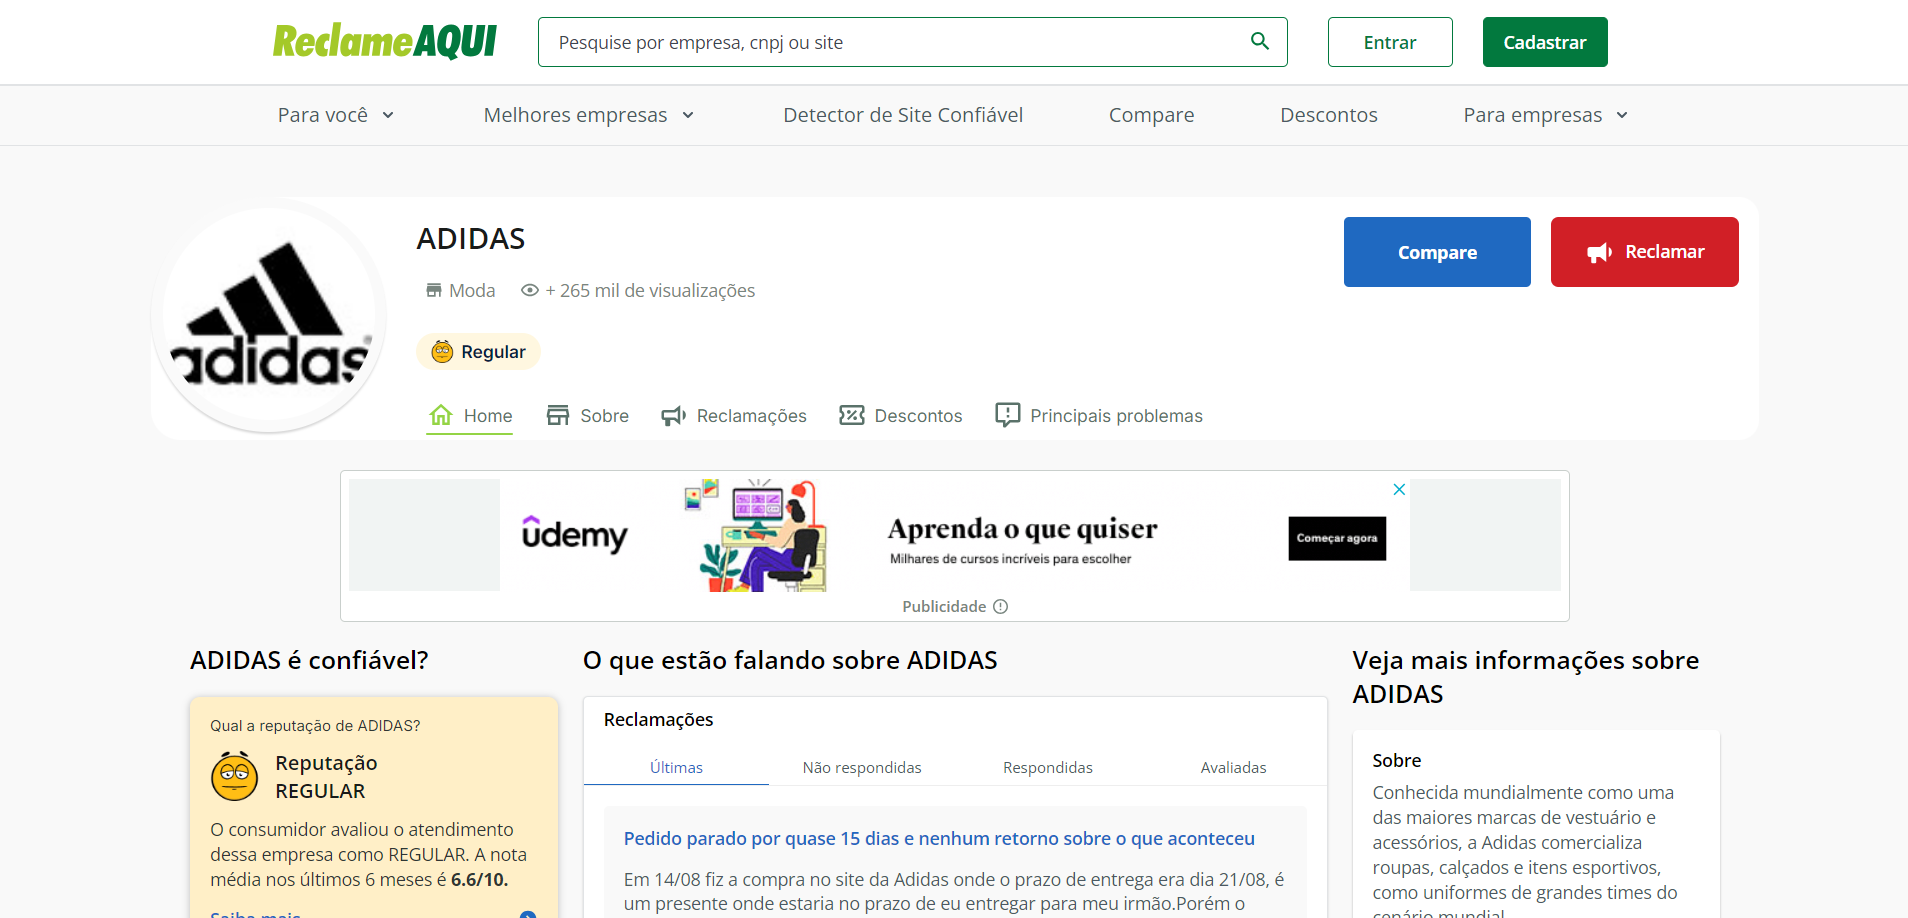This screenshot has height=918, width=1908.
Task: Click the Moda category store icon
Action: [x=434, y=290]
